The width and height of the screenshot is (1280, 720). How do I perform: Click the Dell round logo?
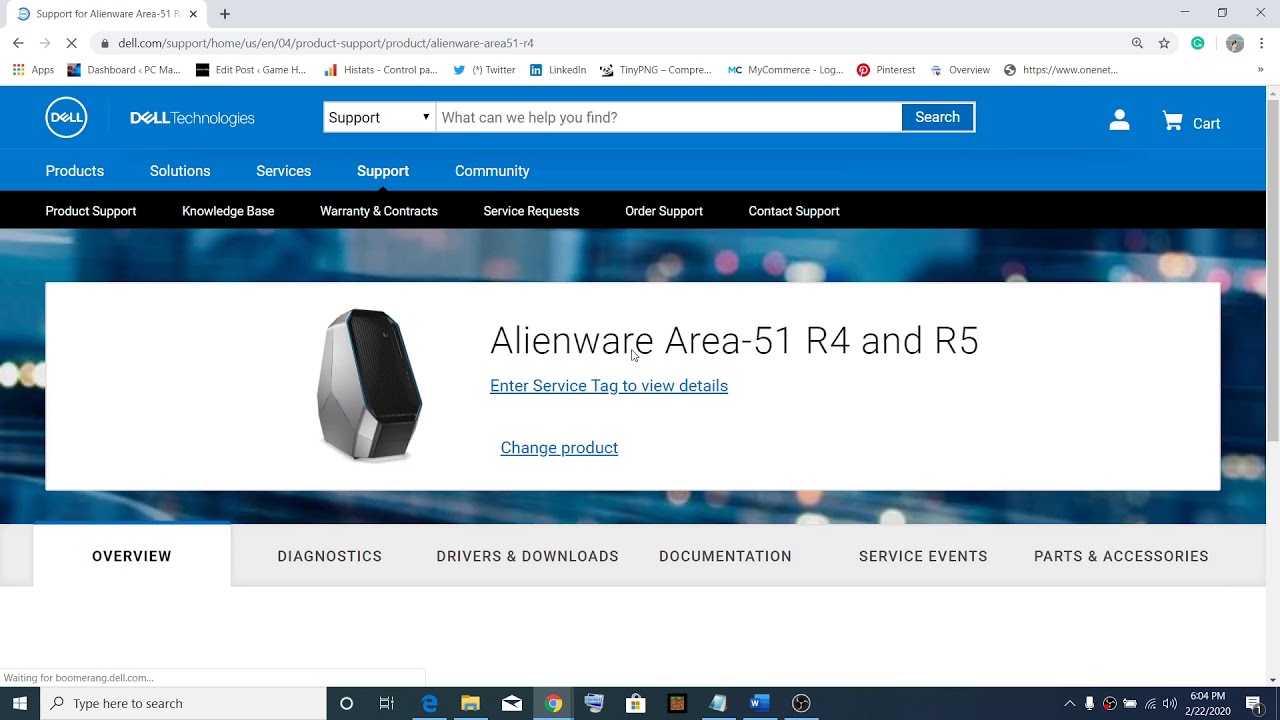[66, 118]
